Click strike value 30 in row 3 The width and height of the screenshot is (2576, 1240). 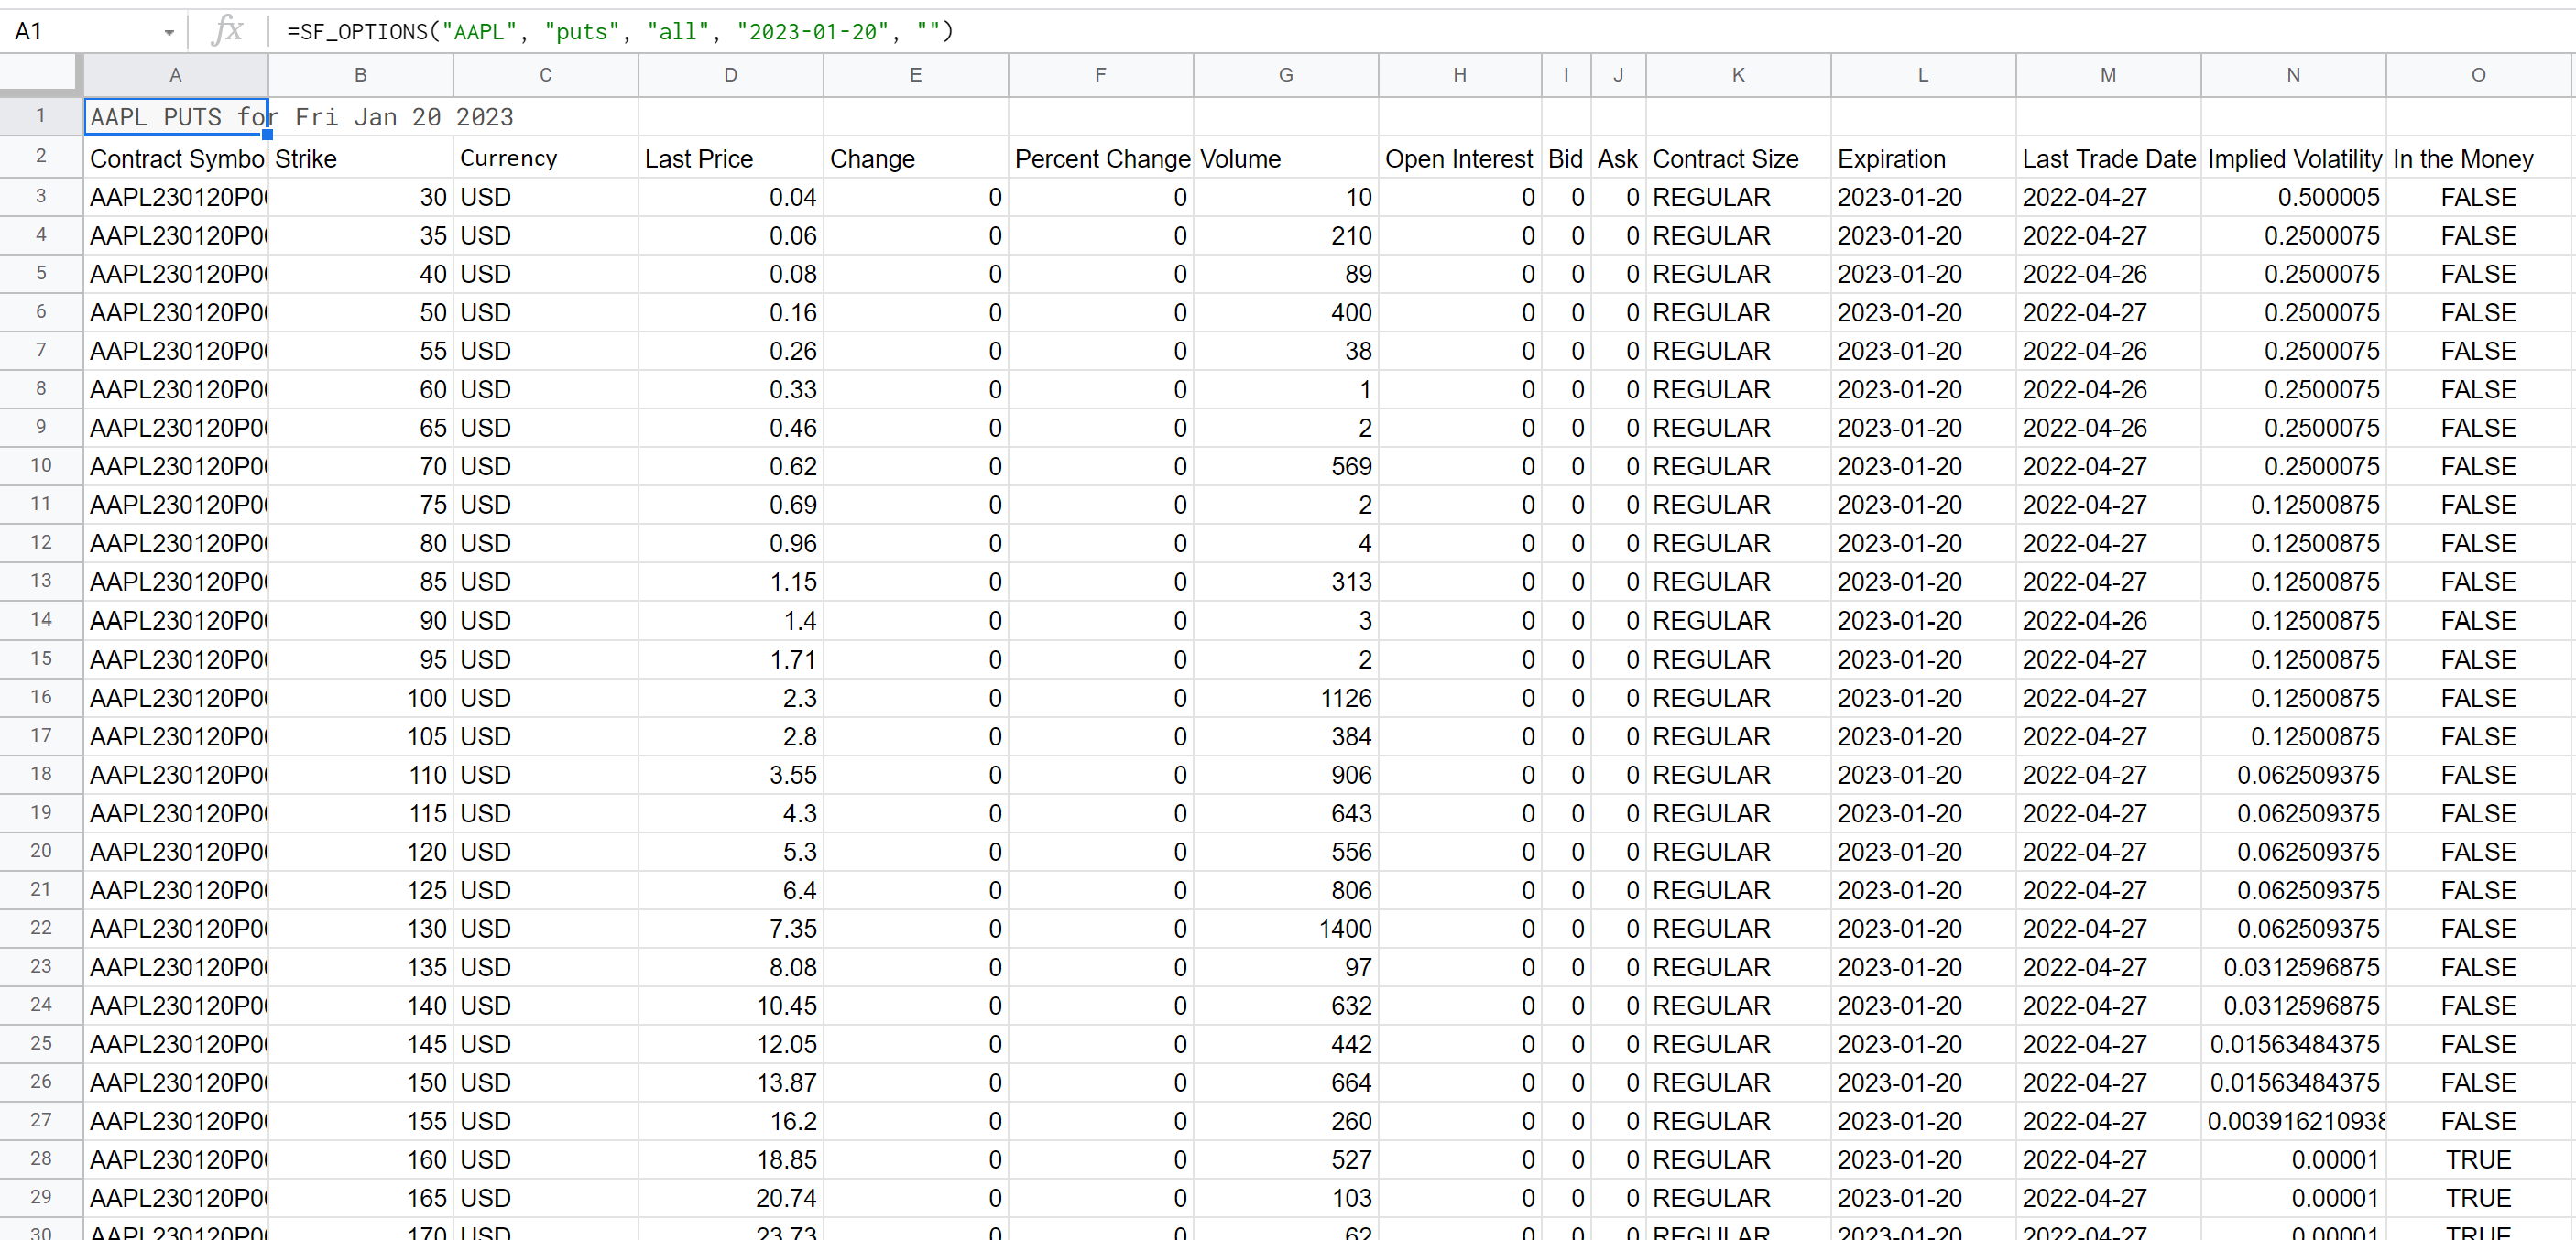tap(360, 197)
